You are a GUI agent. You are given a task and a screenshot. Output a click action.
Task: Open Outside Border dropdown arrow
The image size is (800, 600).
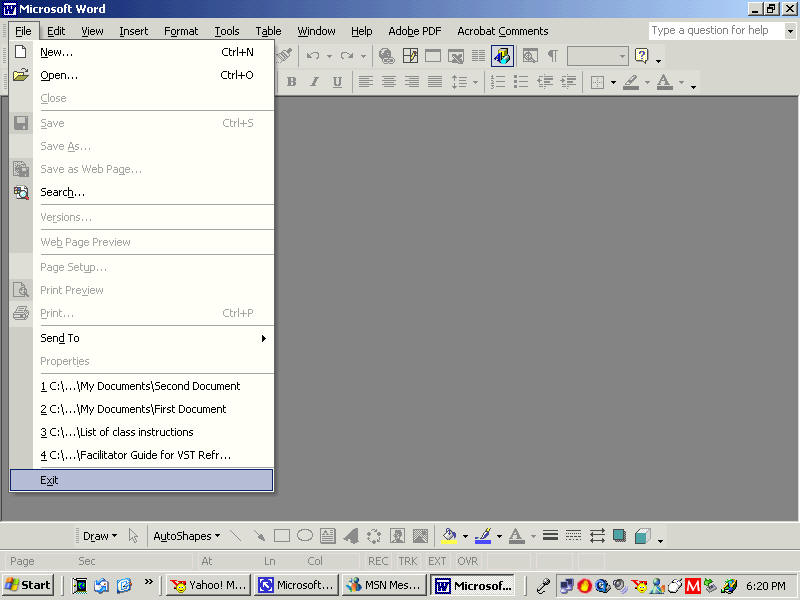(613, 82)
